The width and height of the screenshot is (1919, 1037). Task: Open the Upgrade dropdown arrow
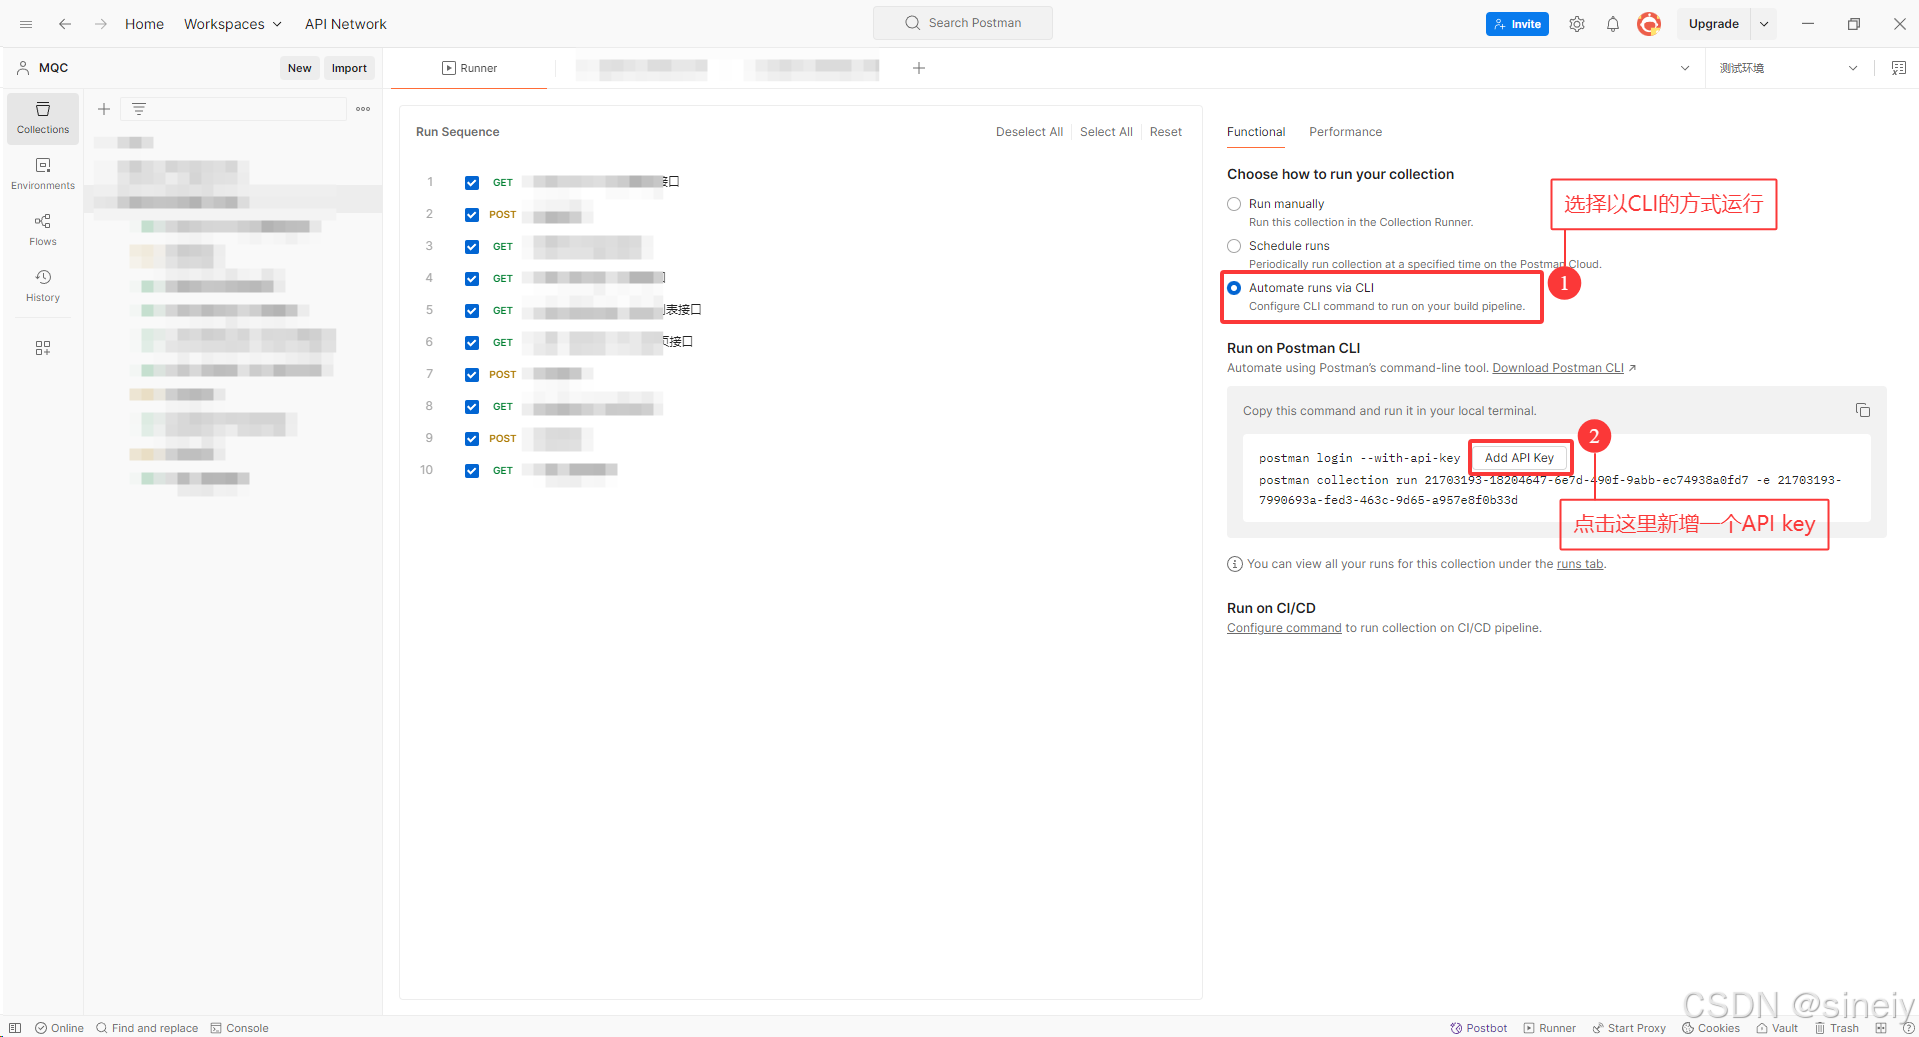coord(1764,24)
